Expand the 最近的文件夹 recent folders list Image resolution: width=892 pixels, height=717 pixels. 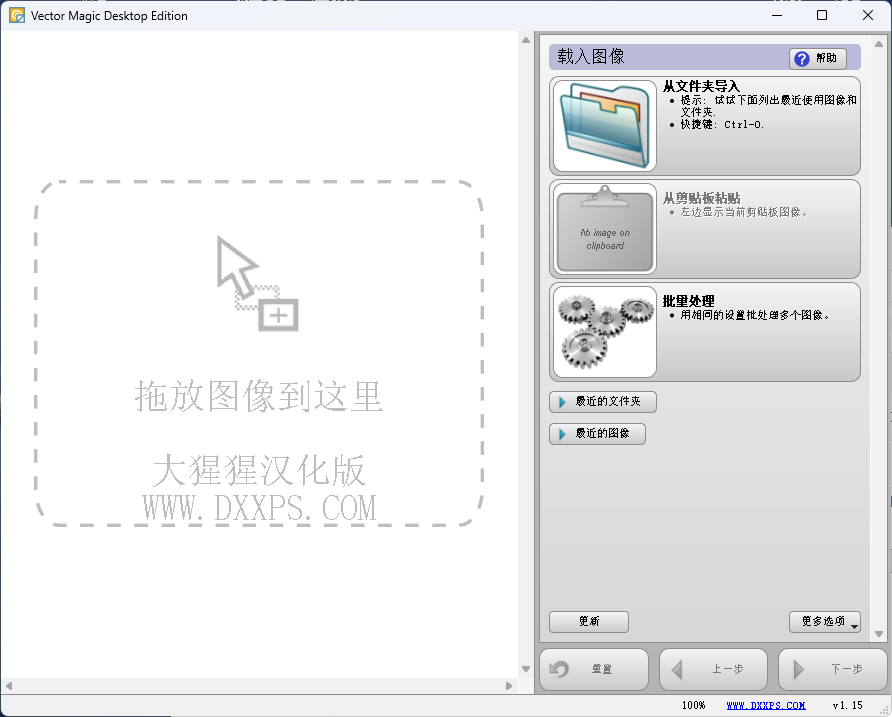point(603,402)
